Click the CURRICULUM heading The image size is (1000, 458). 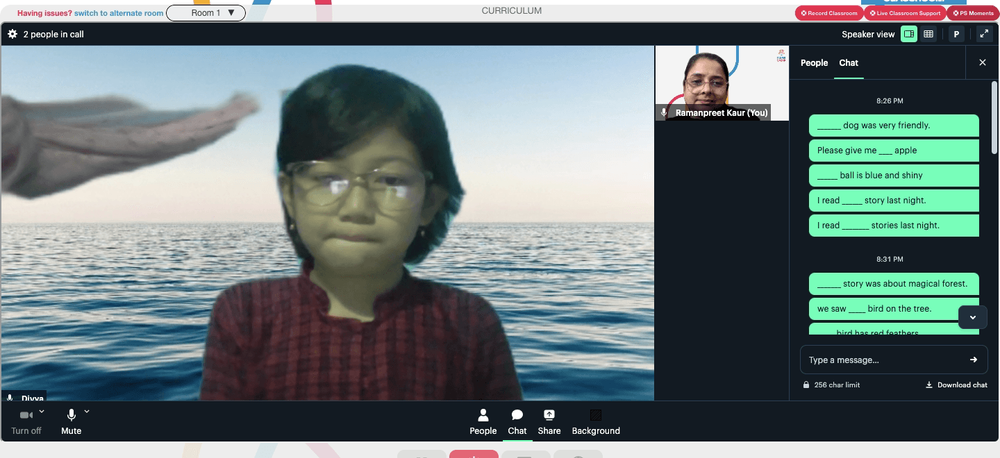pos(511,11)
